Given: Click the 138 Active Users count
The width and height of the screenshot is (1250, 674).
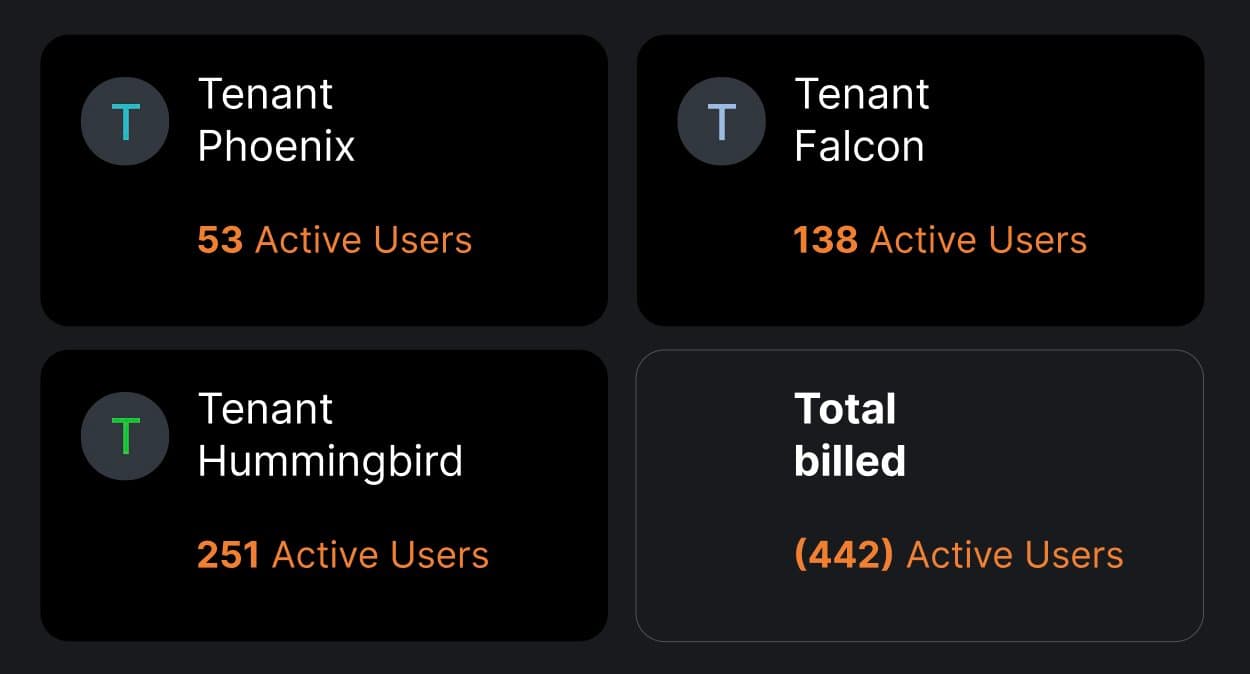Looking at the screenshot, I should [x=940, y=240].
